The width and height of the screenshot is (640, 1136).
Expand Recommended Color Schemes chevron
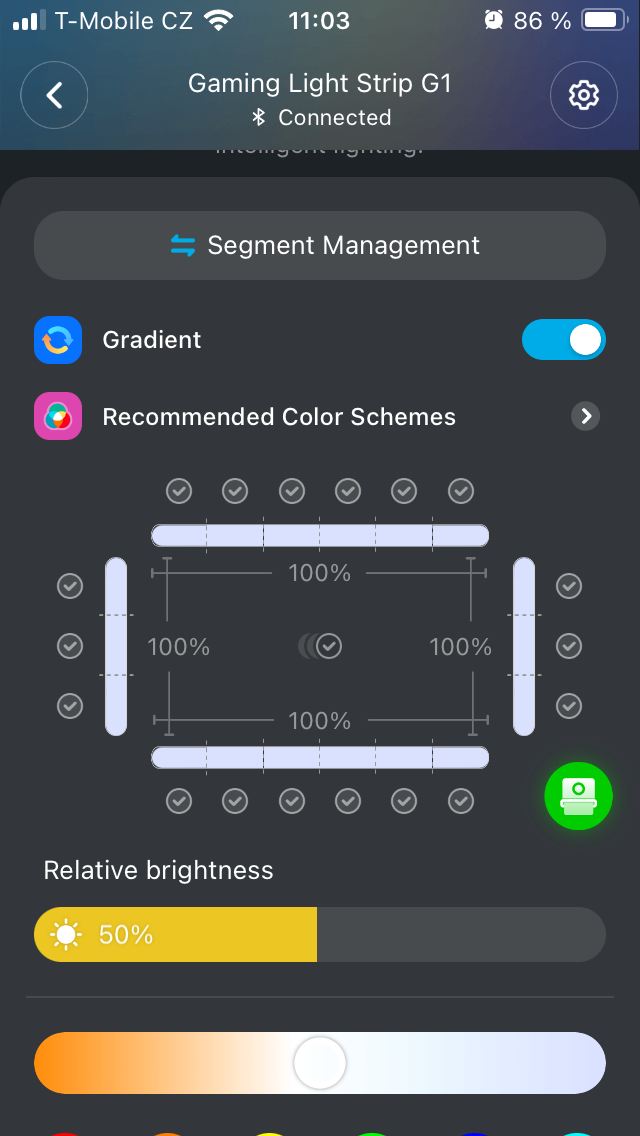586,417
